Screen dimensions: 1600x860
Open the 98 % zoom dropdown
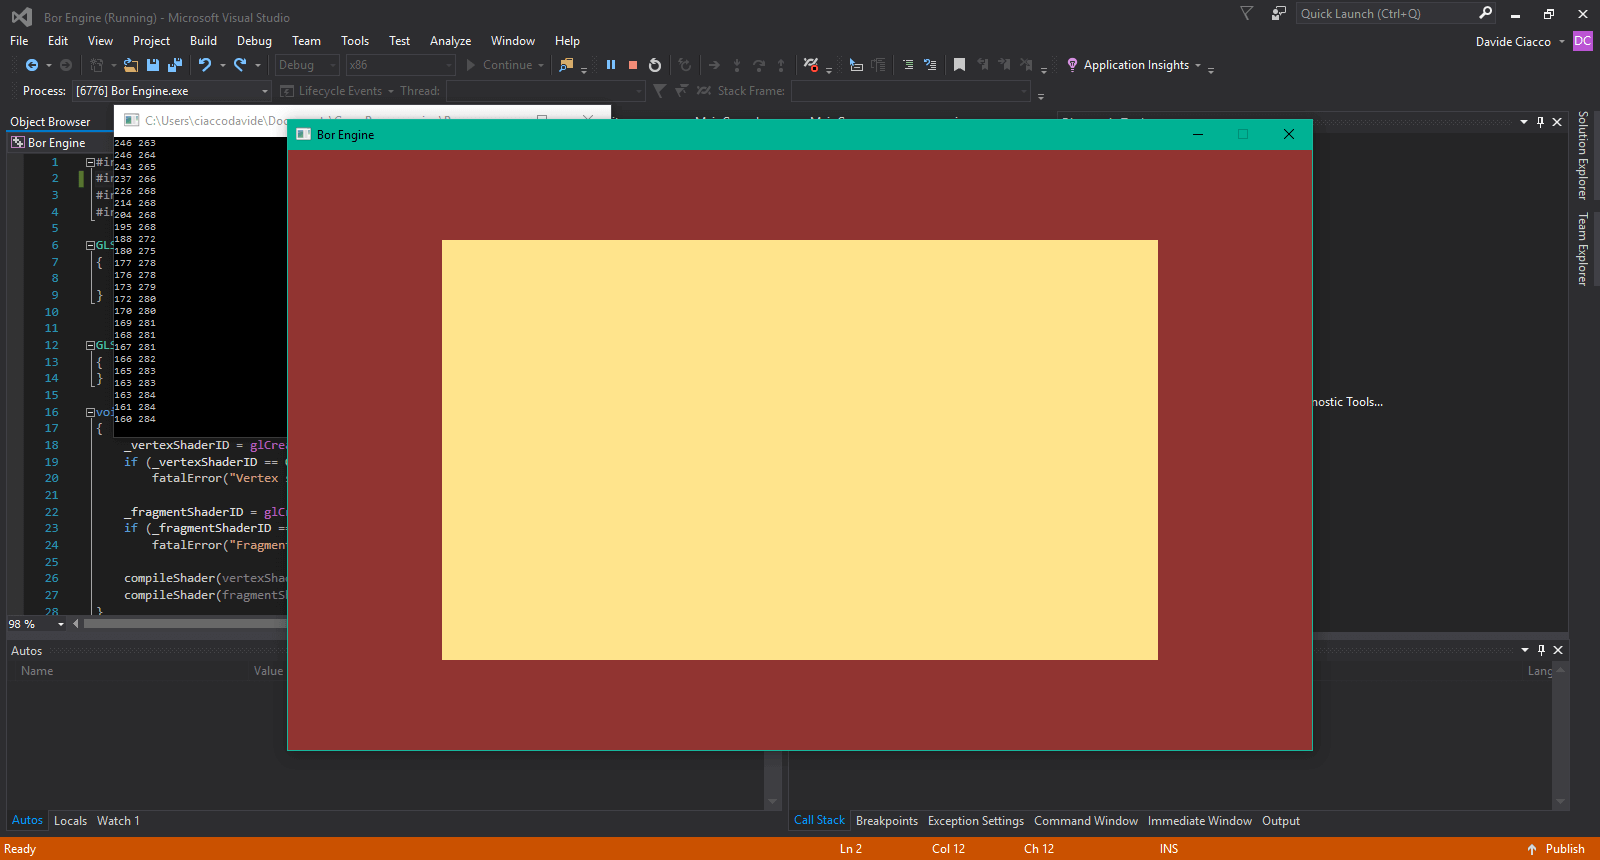tap(60, 624)
